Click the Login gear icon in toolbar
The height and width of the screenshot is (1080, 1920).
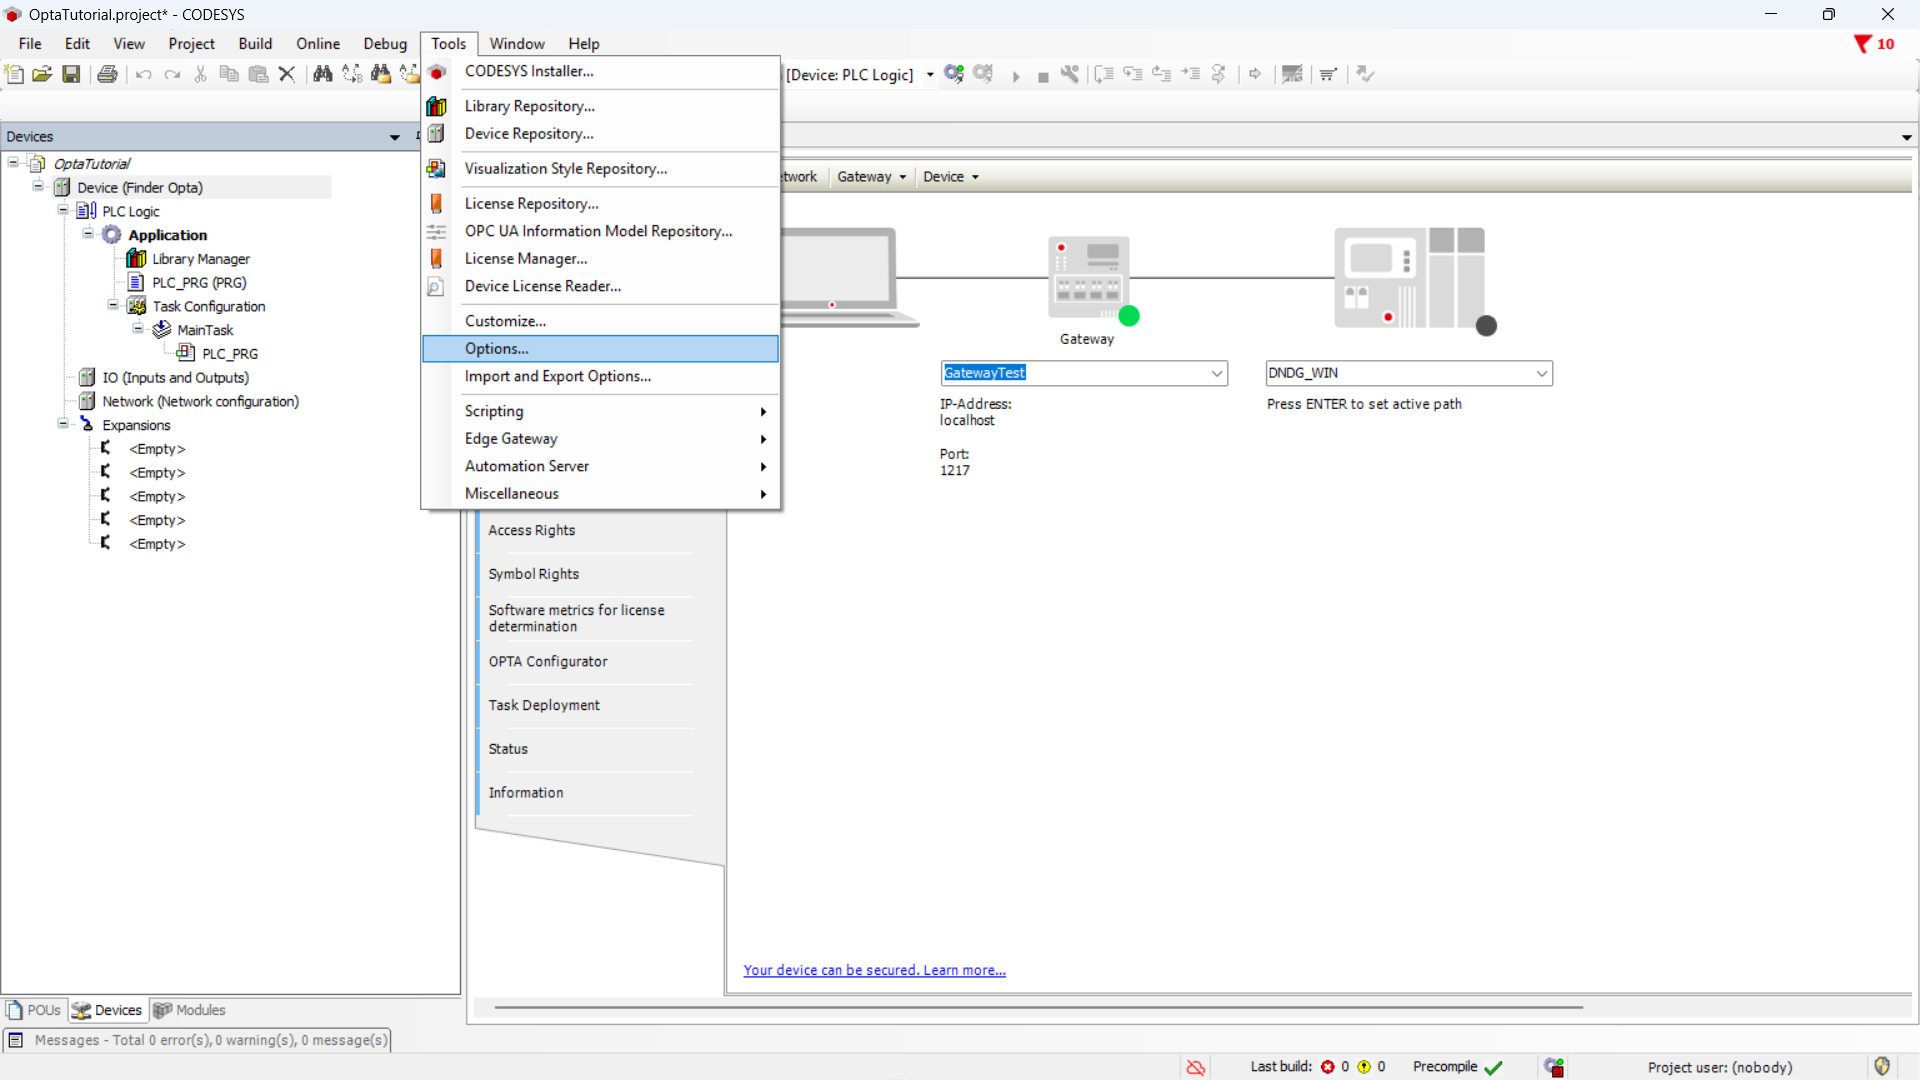point(953,74)
